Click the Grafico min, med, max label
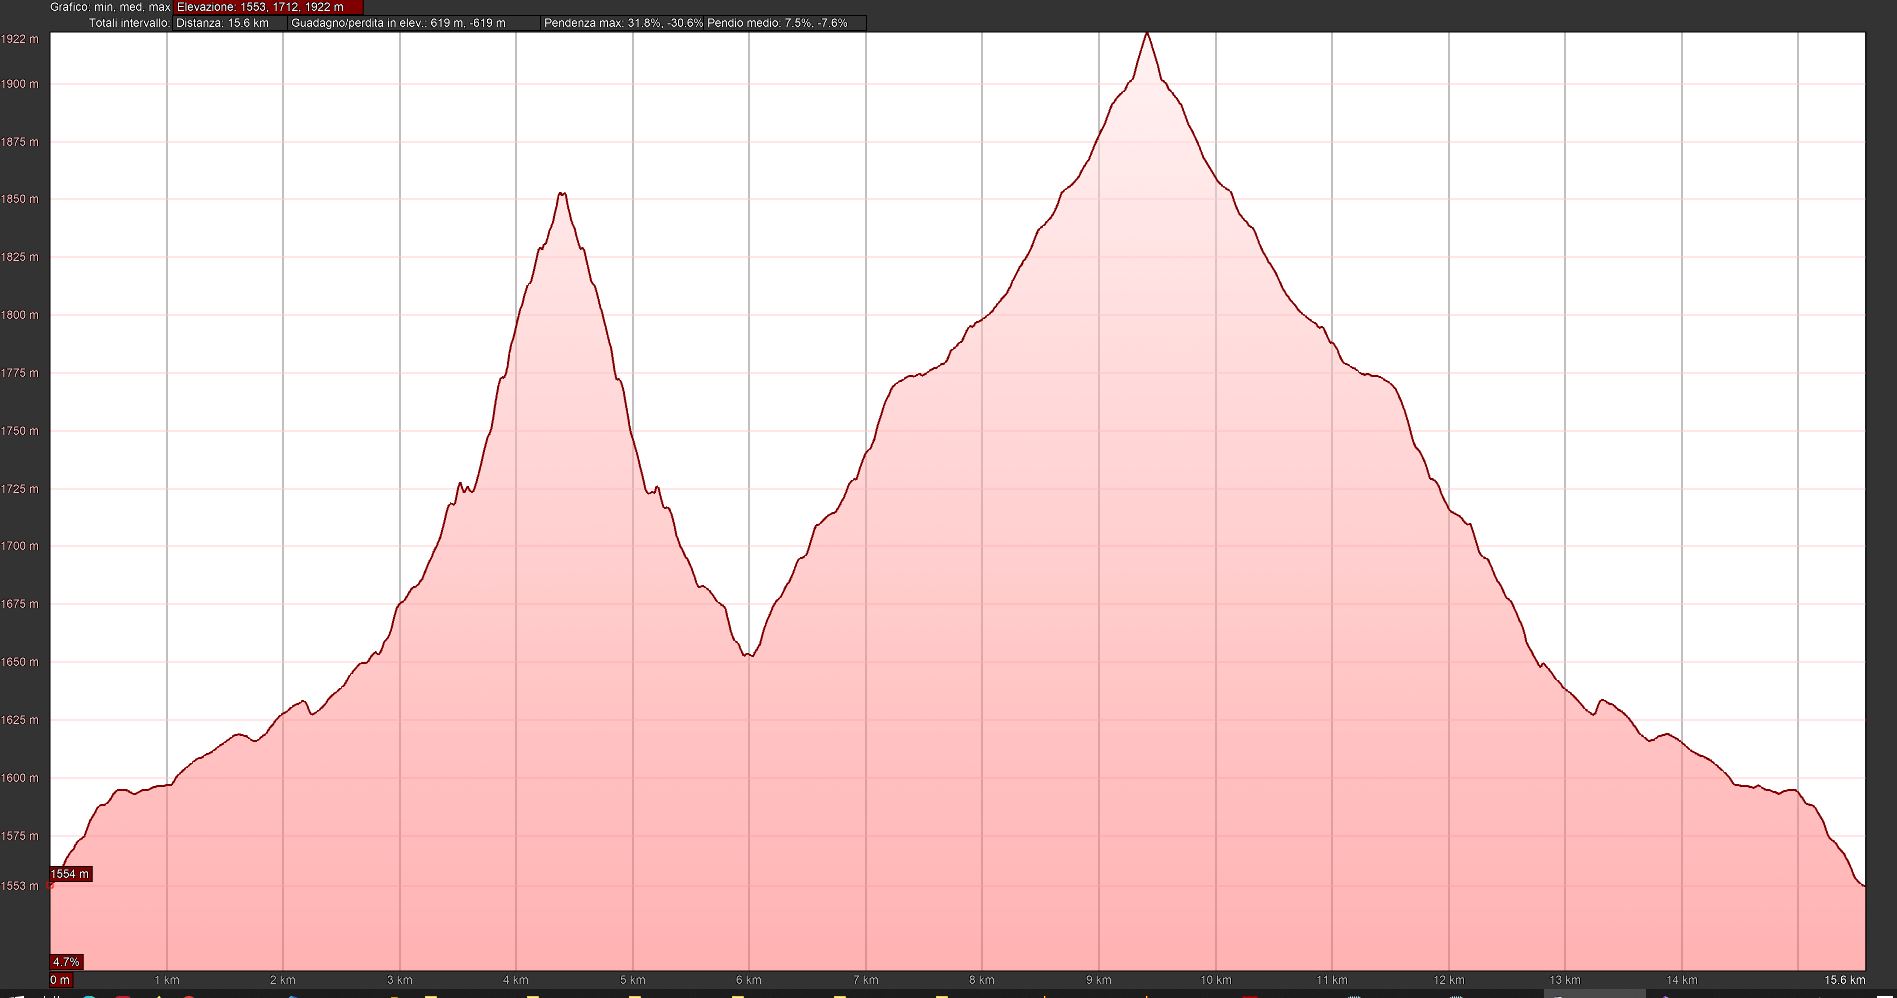1897x998 pixels. pos(110,7)
